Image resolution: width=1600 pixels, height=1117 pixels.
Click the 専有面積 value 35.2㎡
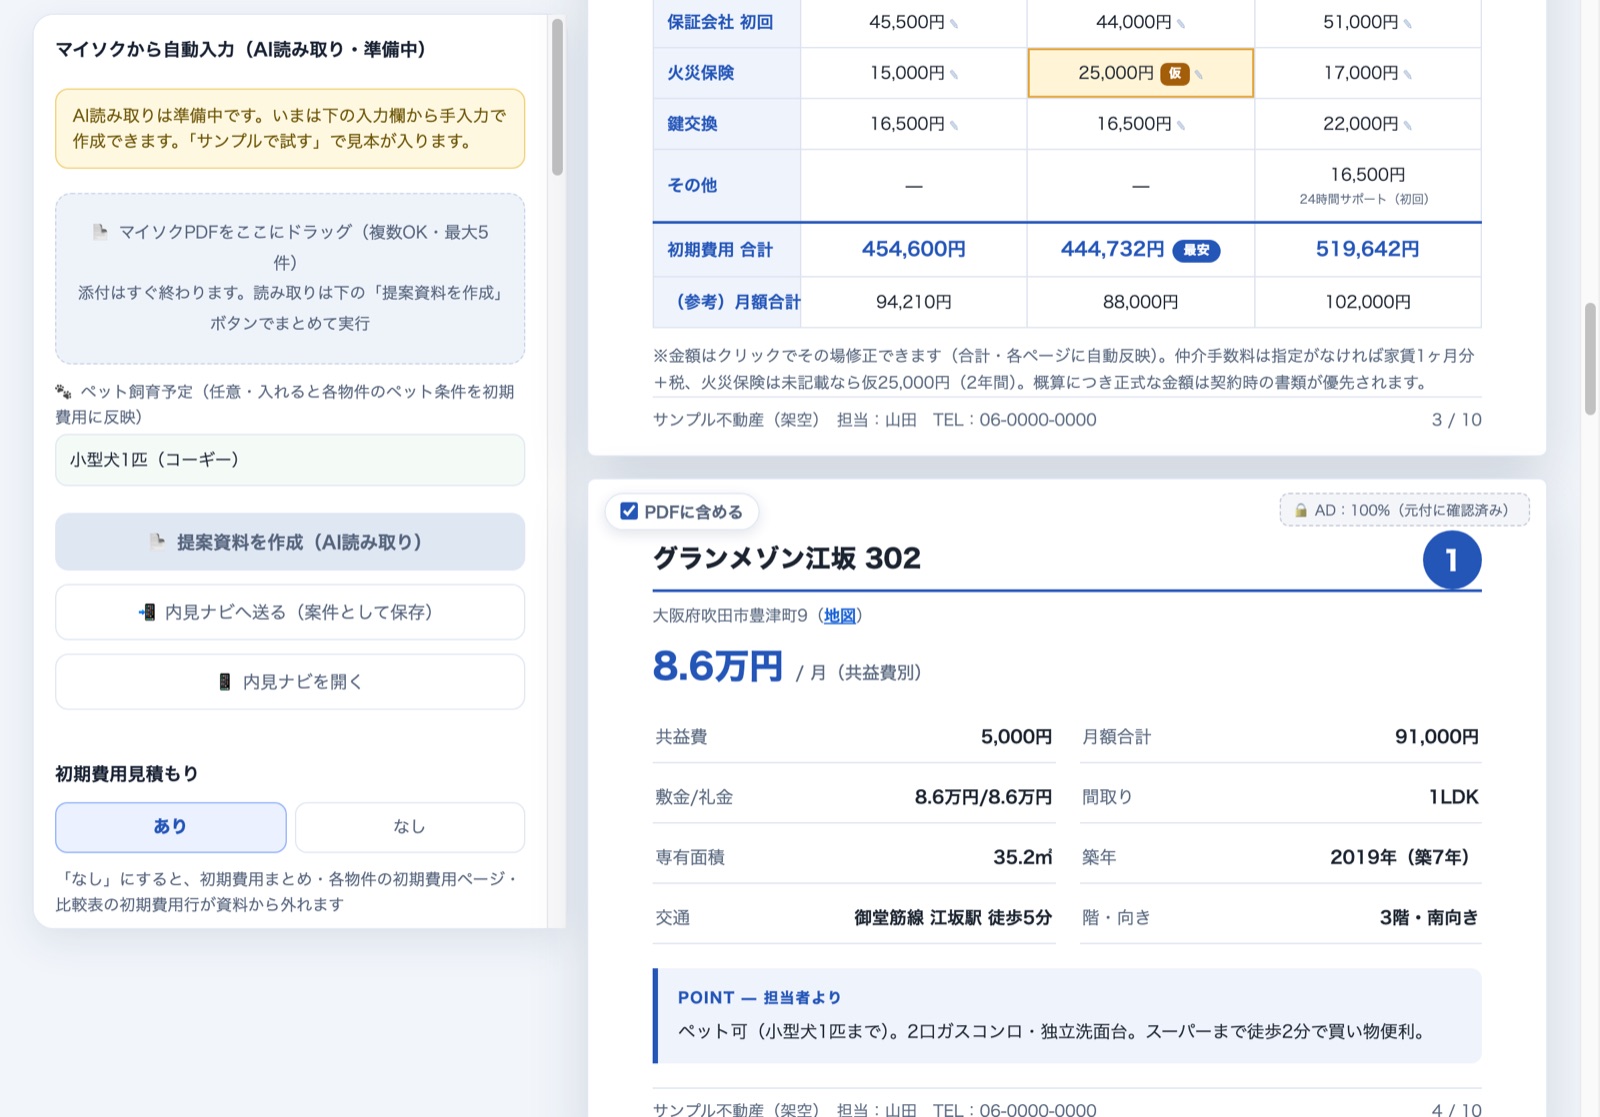[1023, 857]
